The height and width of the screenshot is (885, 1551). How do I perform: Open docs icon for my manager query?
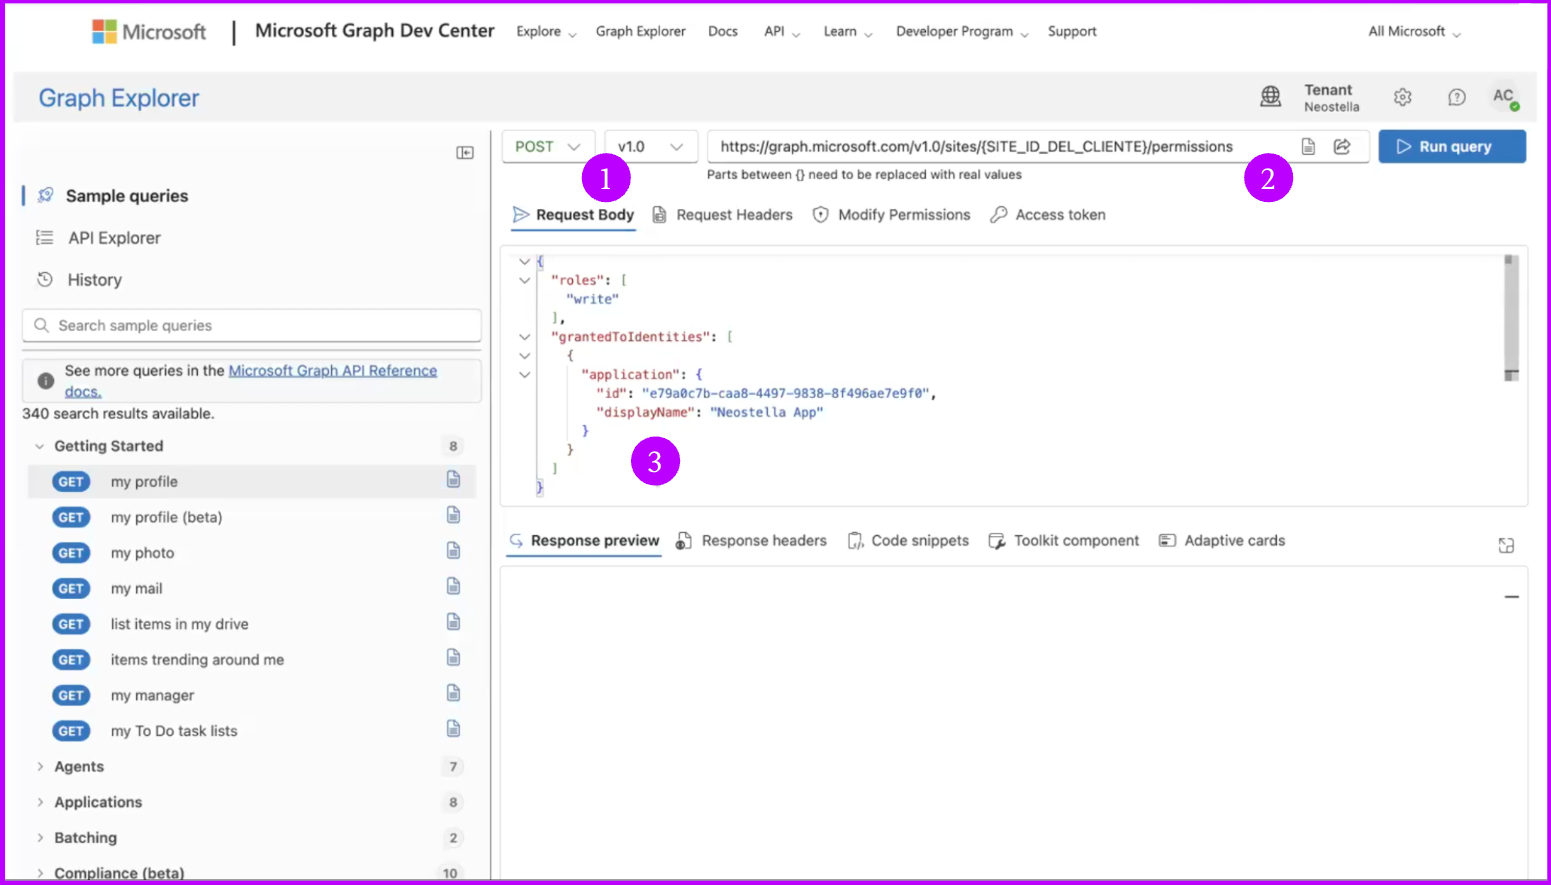(x=453, y=693)
